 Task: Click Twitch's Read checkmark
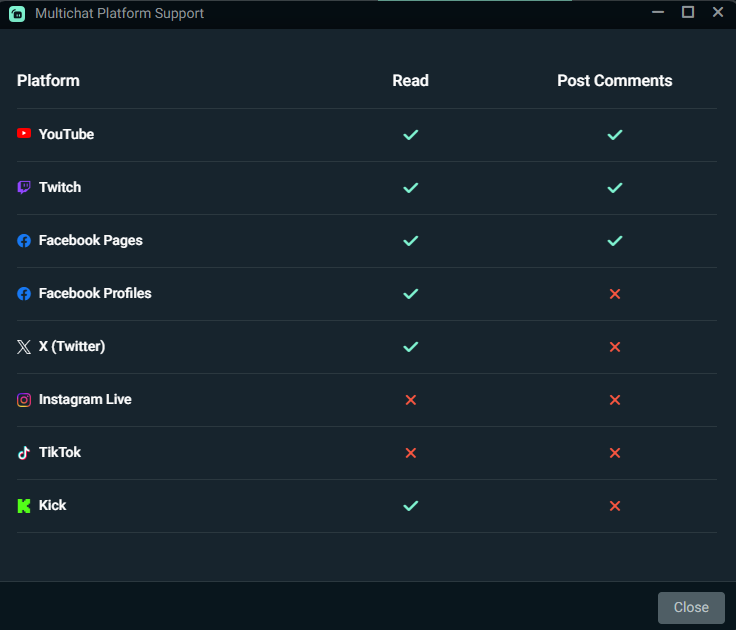411,188
